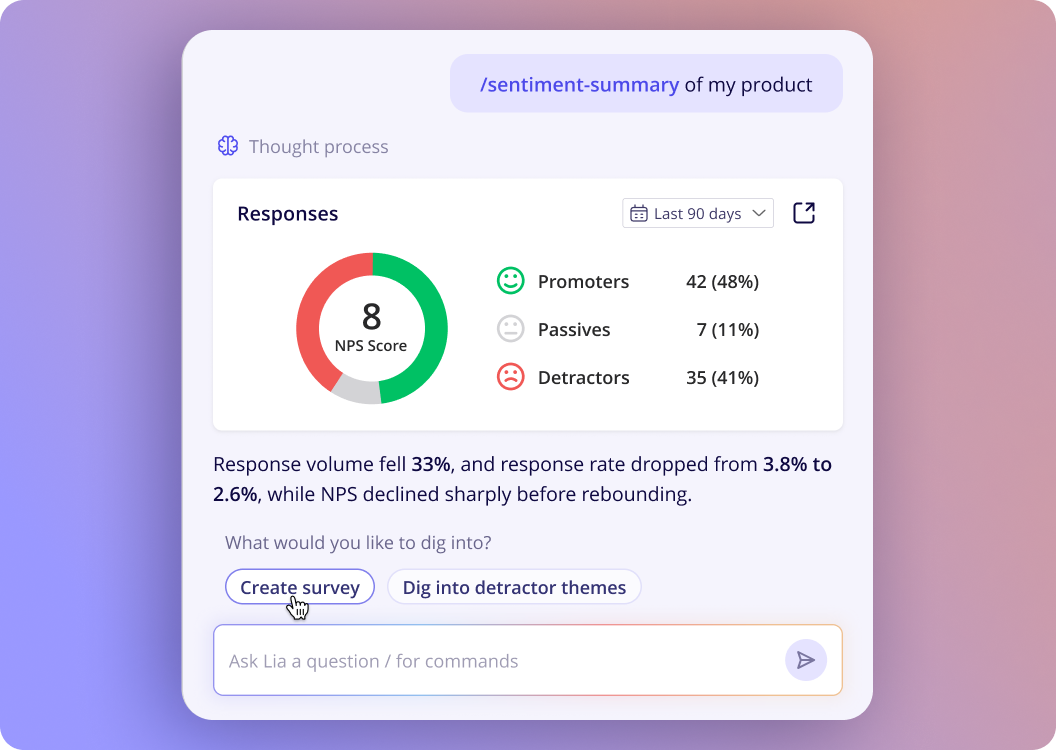Click the bold 33% figure in summary

pos(431,464)
